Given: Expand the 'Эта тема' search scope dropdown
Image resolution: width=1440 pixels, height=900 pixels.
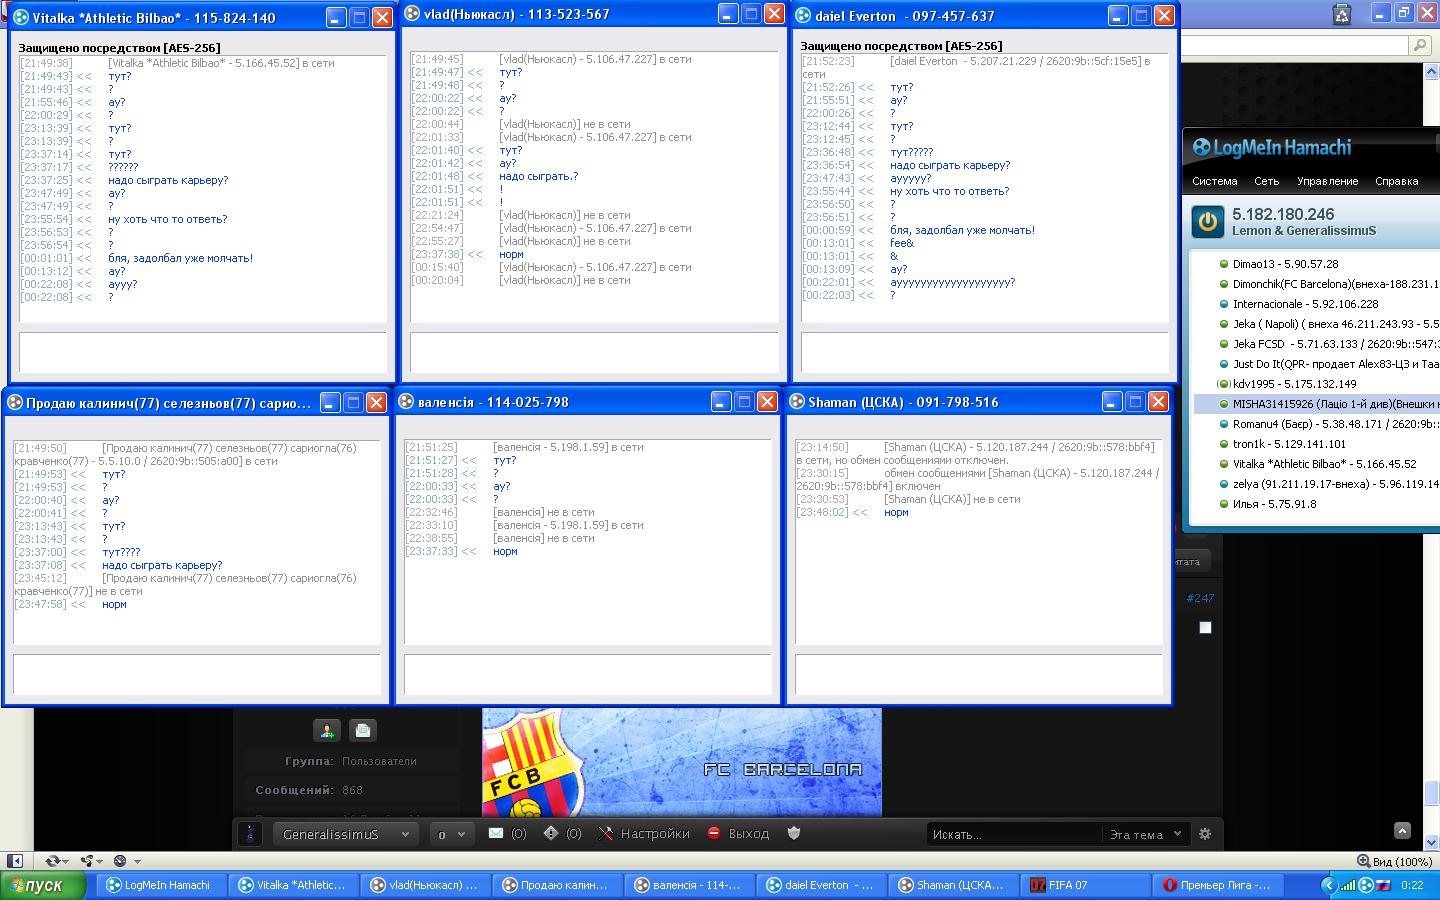Looking at the screenshot, I should coord(1145,834).
